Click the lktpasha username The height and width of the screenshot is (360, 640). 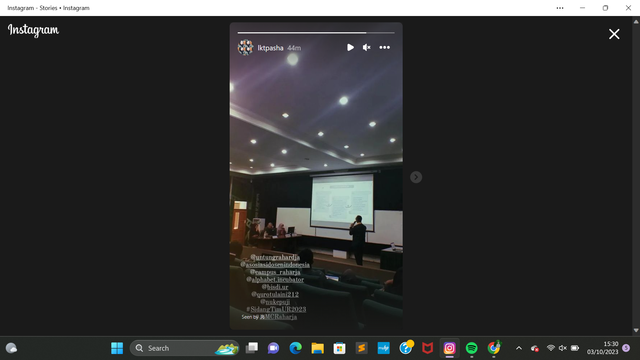point(270,48)
